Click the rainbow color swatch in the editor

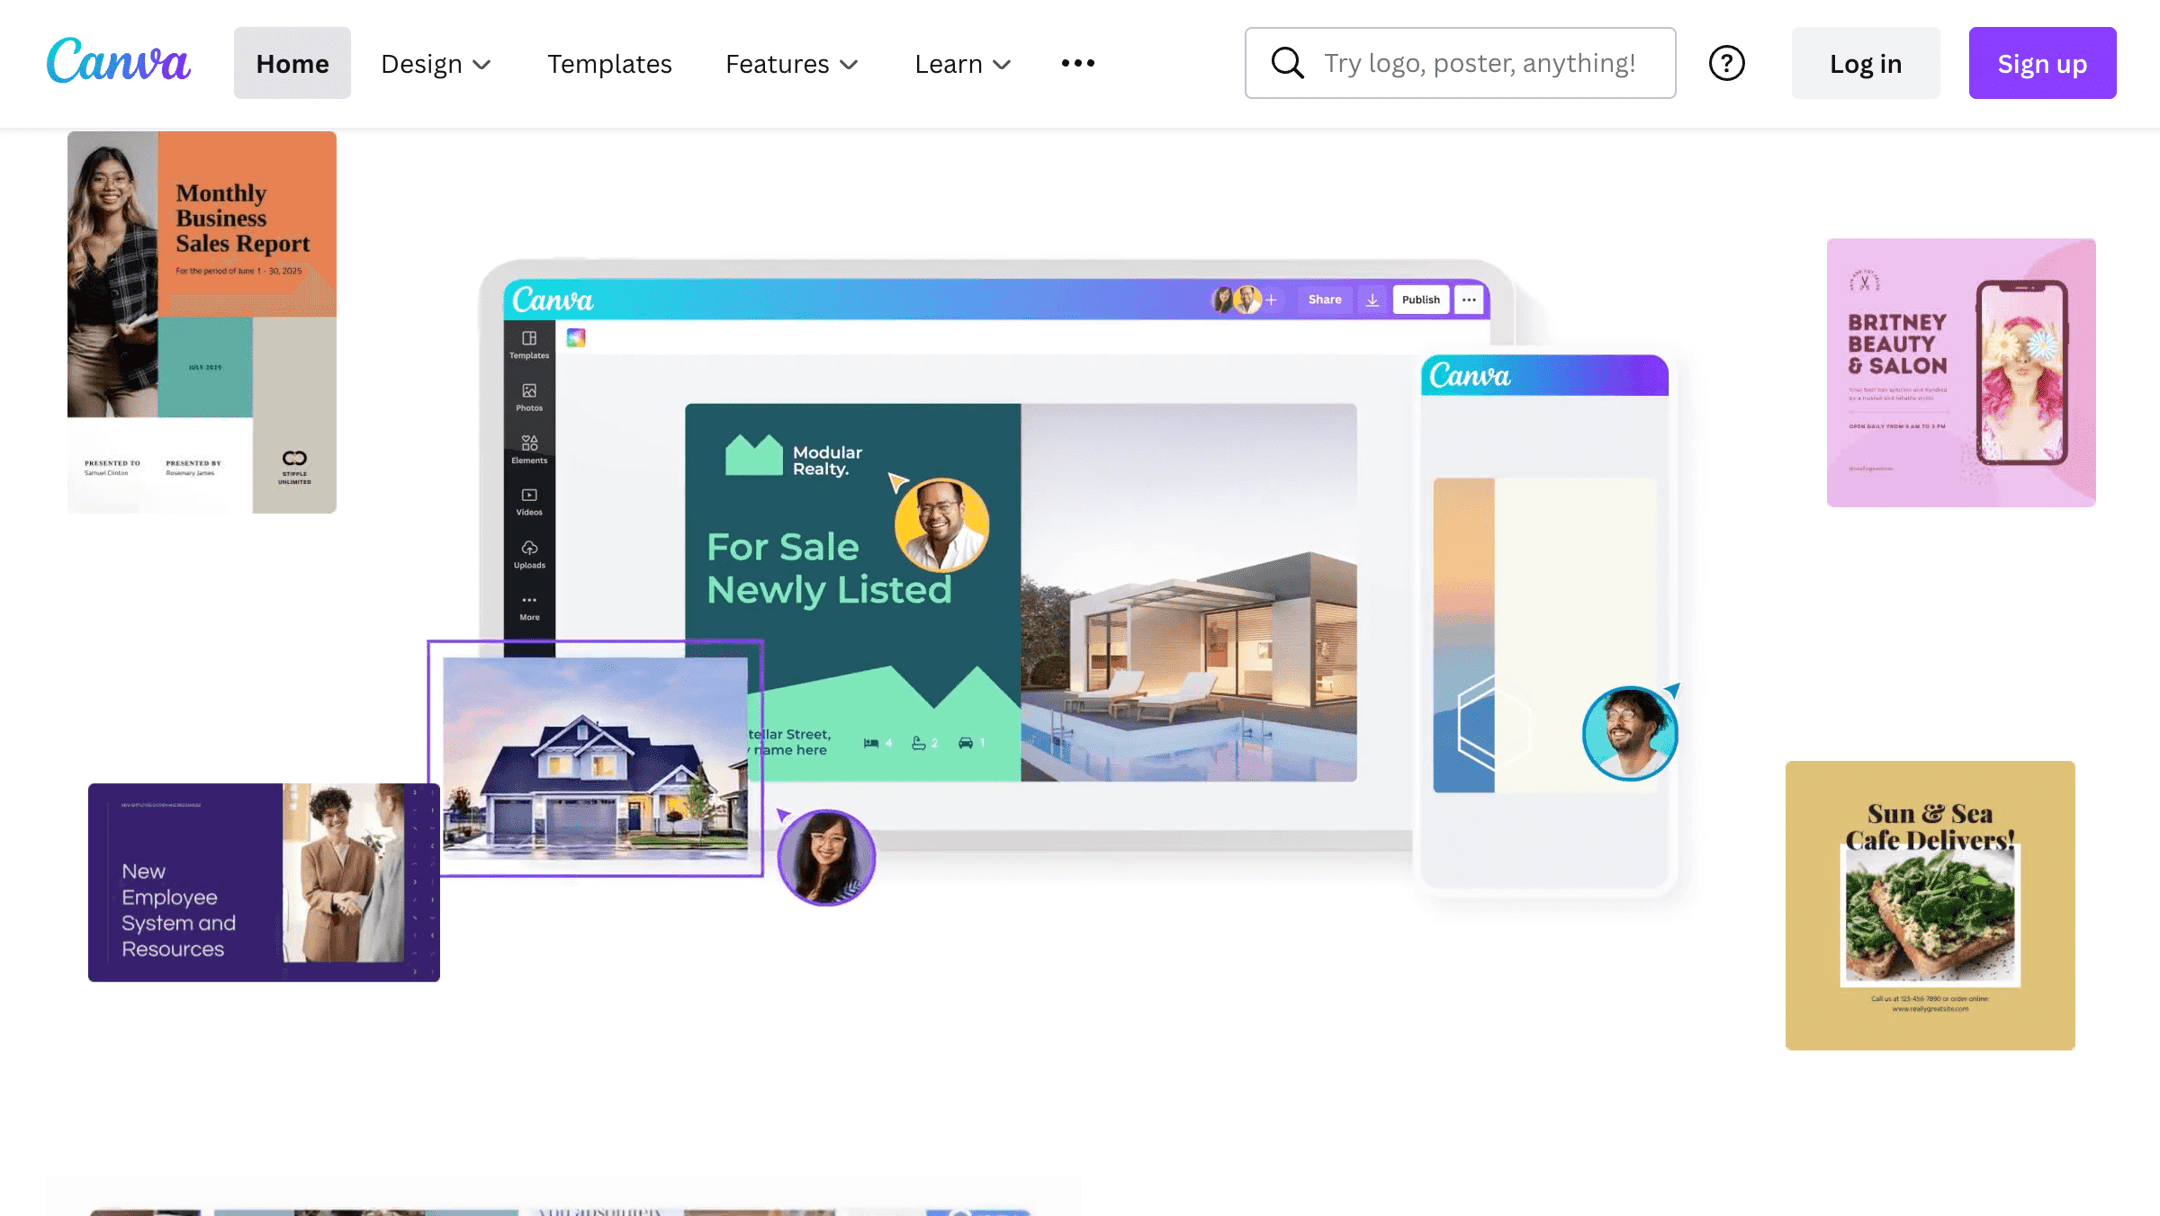click(576, 337)
